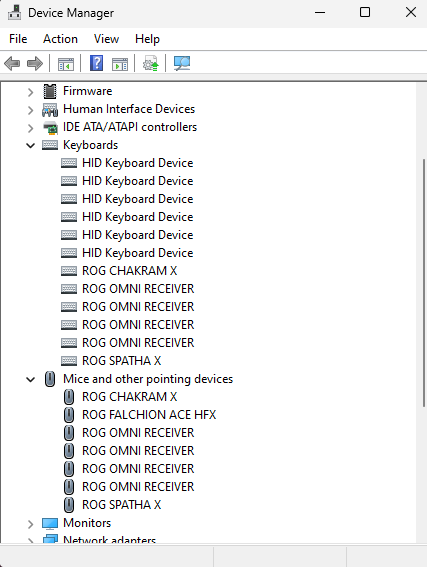Select the Monitors category icon

coord(50,523)
